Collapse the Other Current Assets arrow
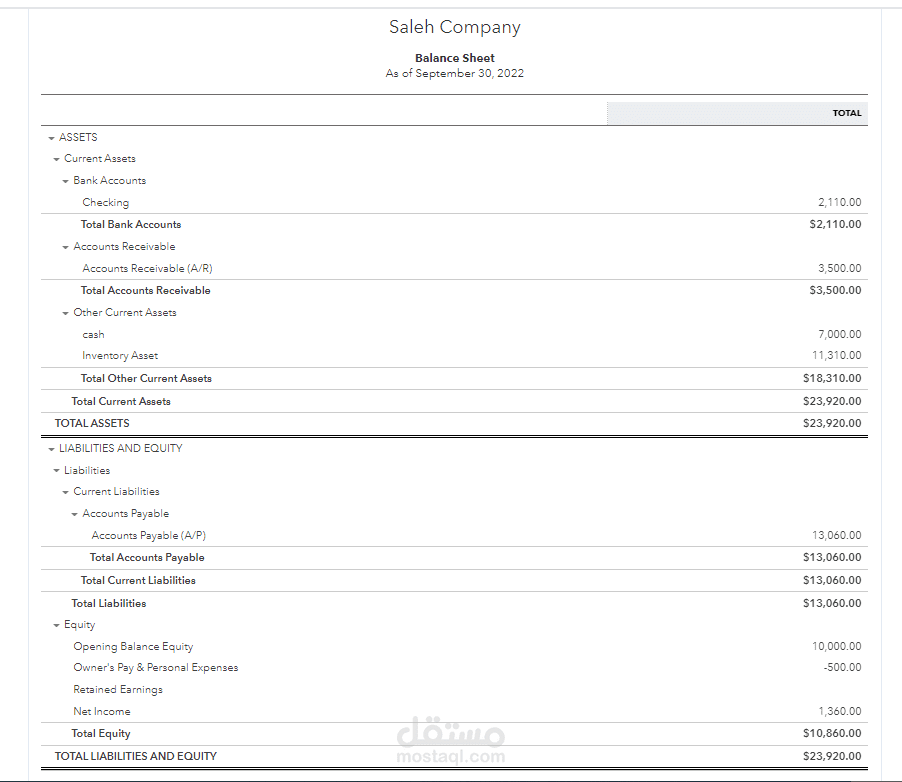 click(x=66, y=314)
